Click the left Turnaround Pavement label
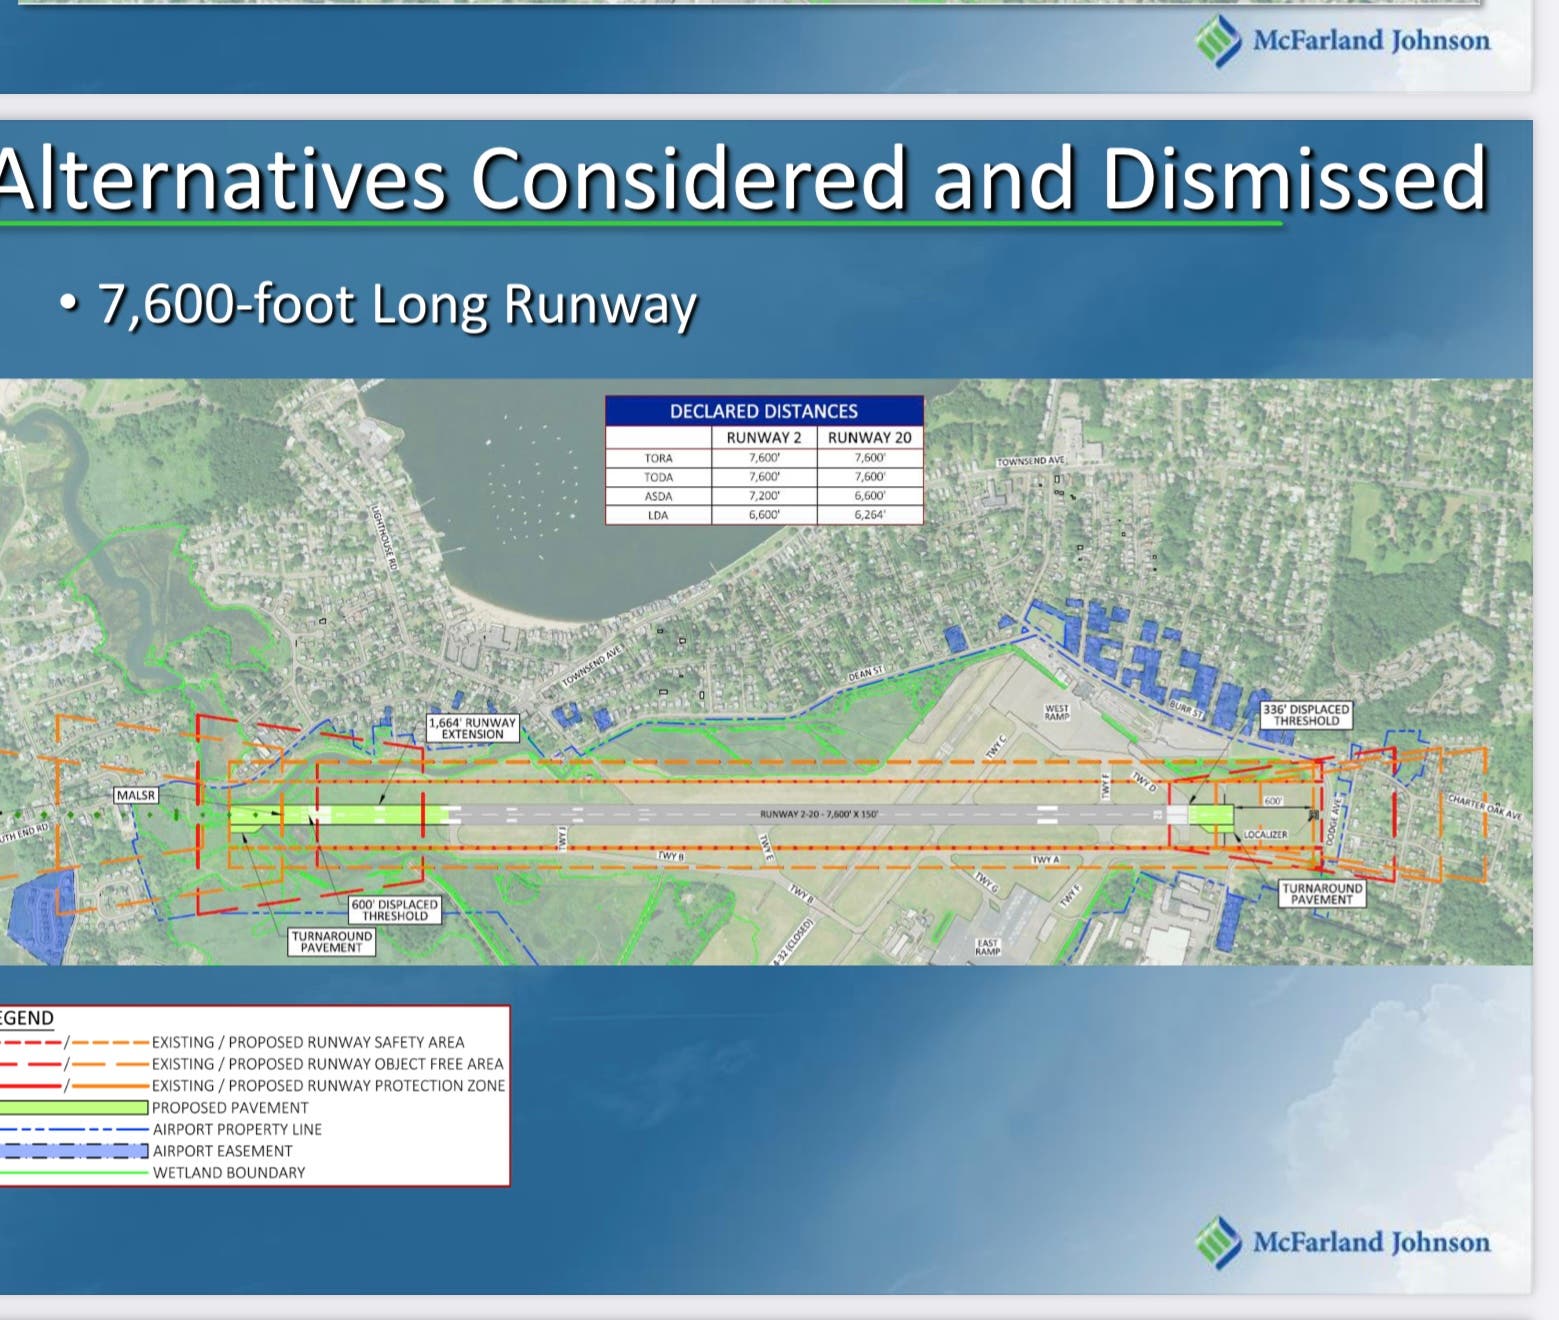The height and width of the screenshot is (1320, 1559). (331, 942)
